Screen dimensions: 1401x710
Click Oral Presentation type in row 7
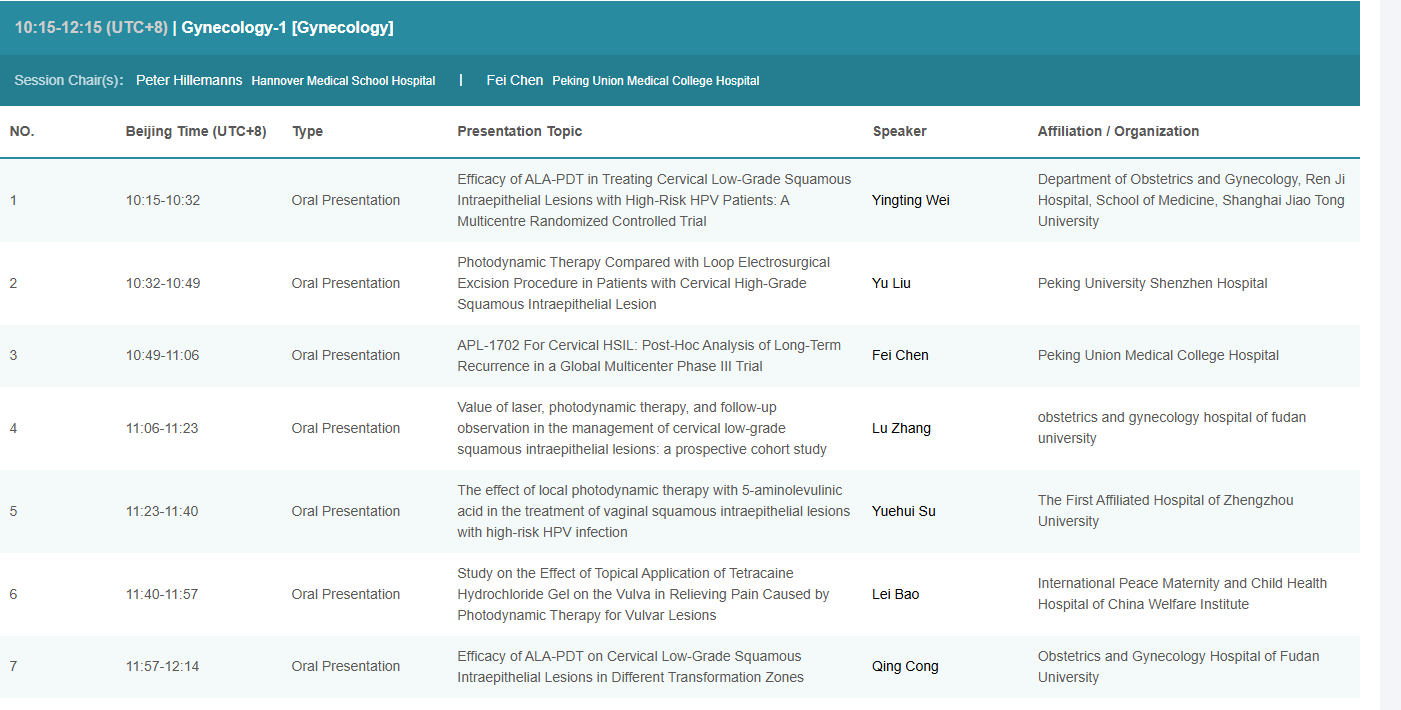pos(346,666)
